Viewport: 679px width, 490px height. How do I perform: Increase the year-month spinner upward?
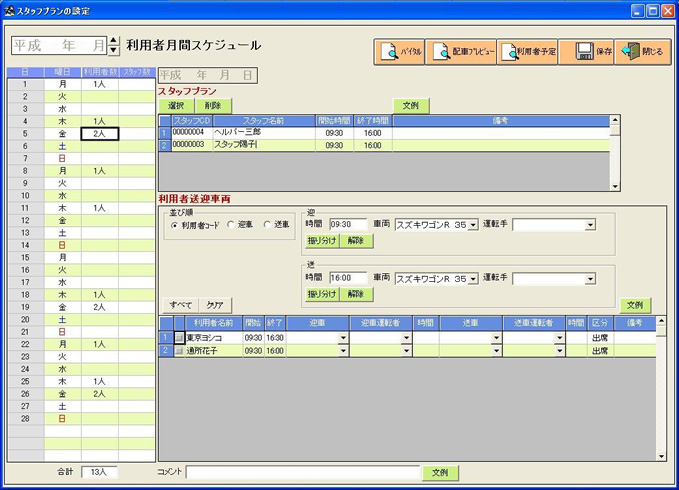pos(113,41)
